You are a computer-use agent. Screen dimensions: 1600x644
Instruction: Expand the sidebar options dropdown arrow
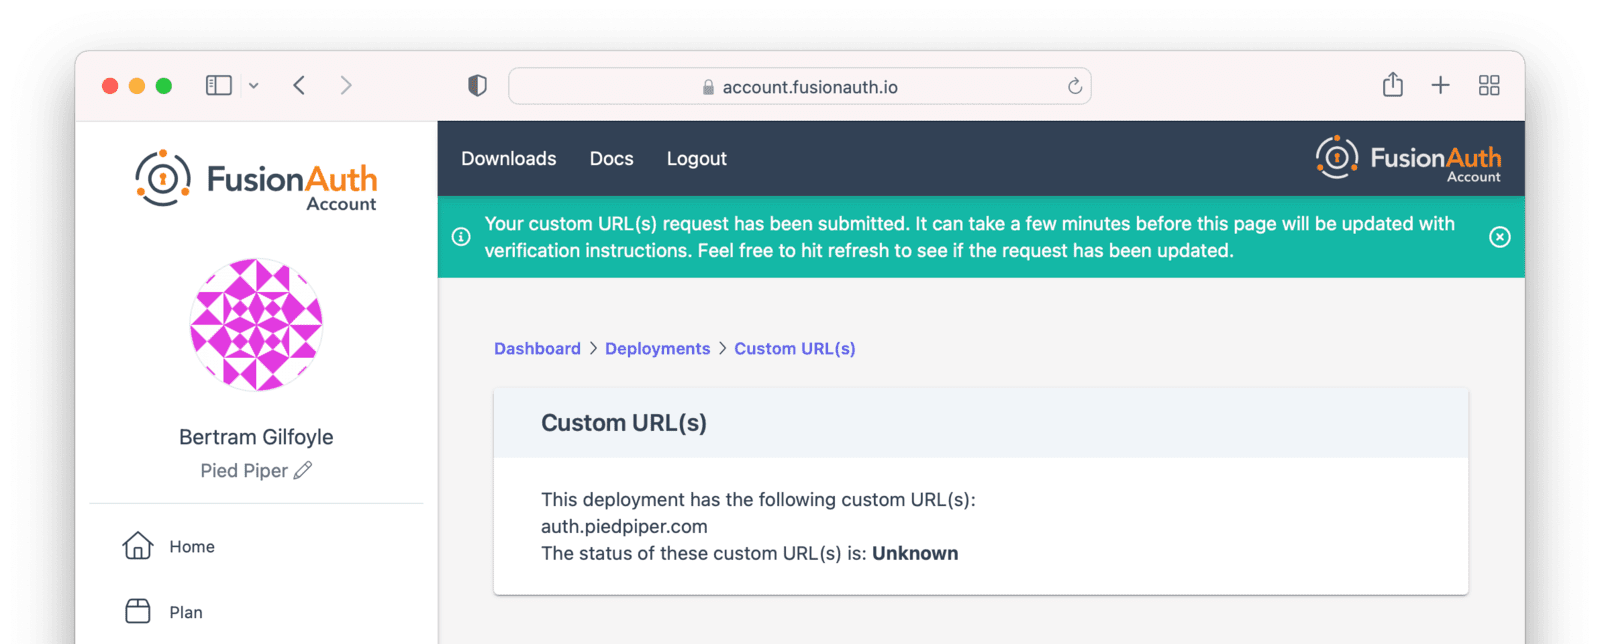point(254,86)
